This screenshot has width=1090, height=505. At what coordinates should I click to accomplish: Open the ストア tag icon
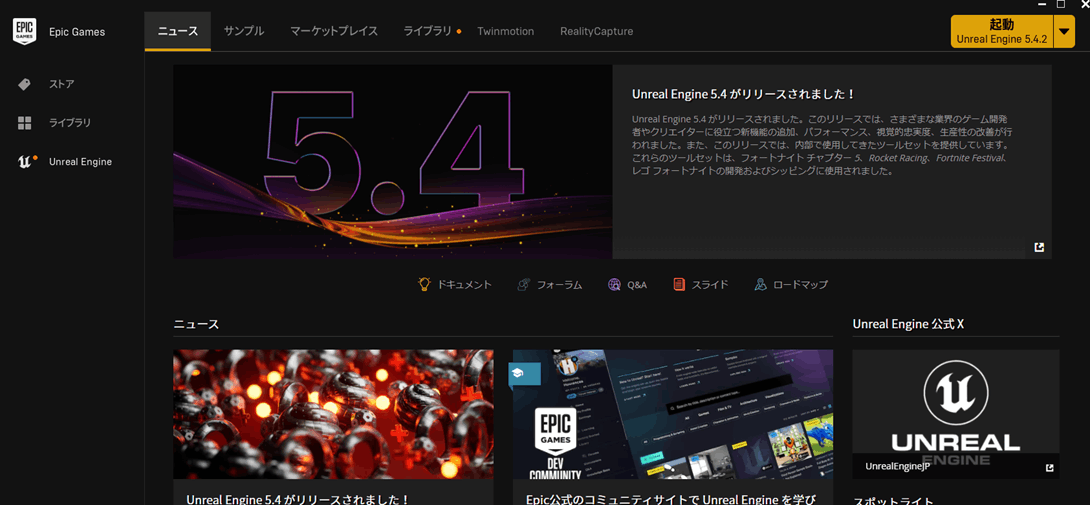24,84
